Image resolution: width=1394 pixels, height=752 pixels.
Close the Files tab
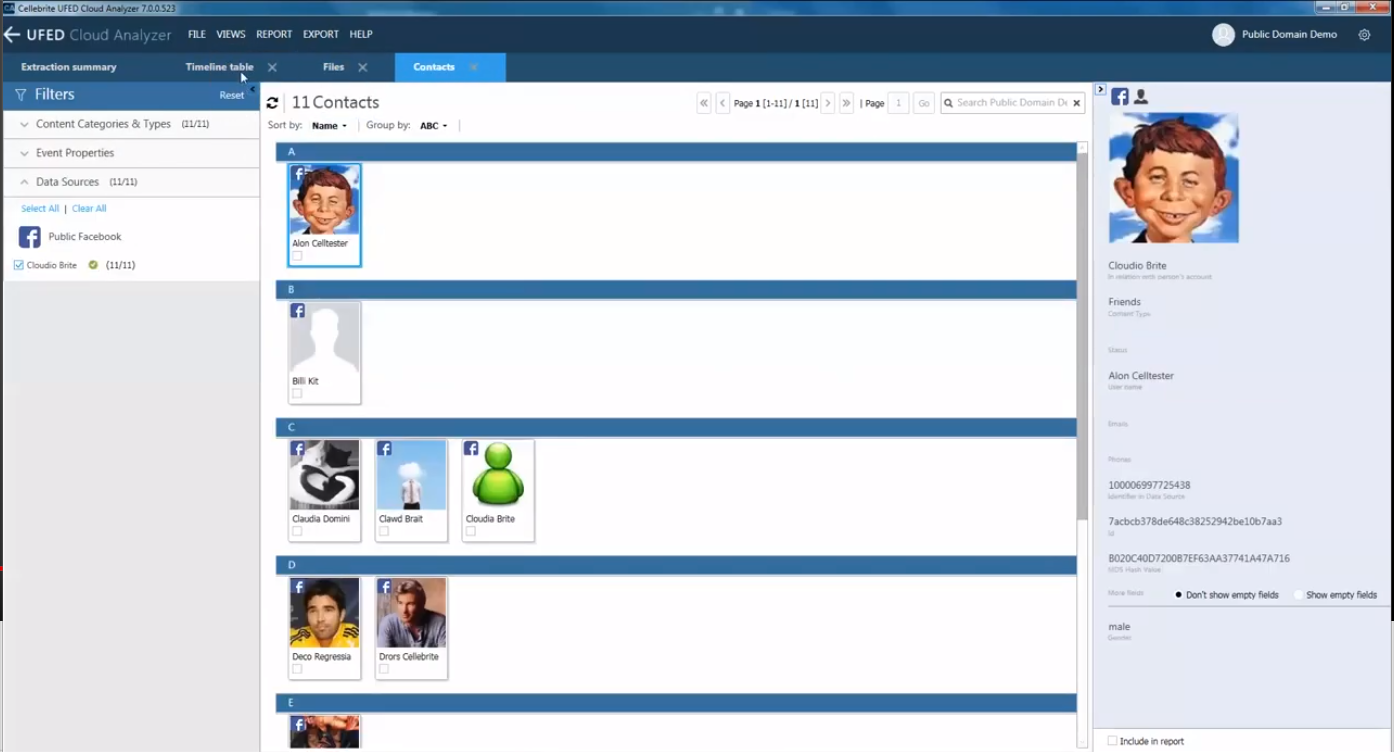pos(362,68)
